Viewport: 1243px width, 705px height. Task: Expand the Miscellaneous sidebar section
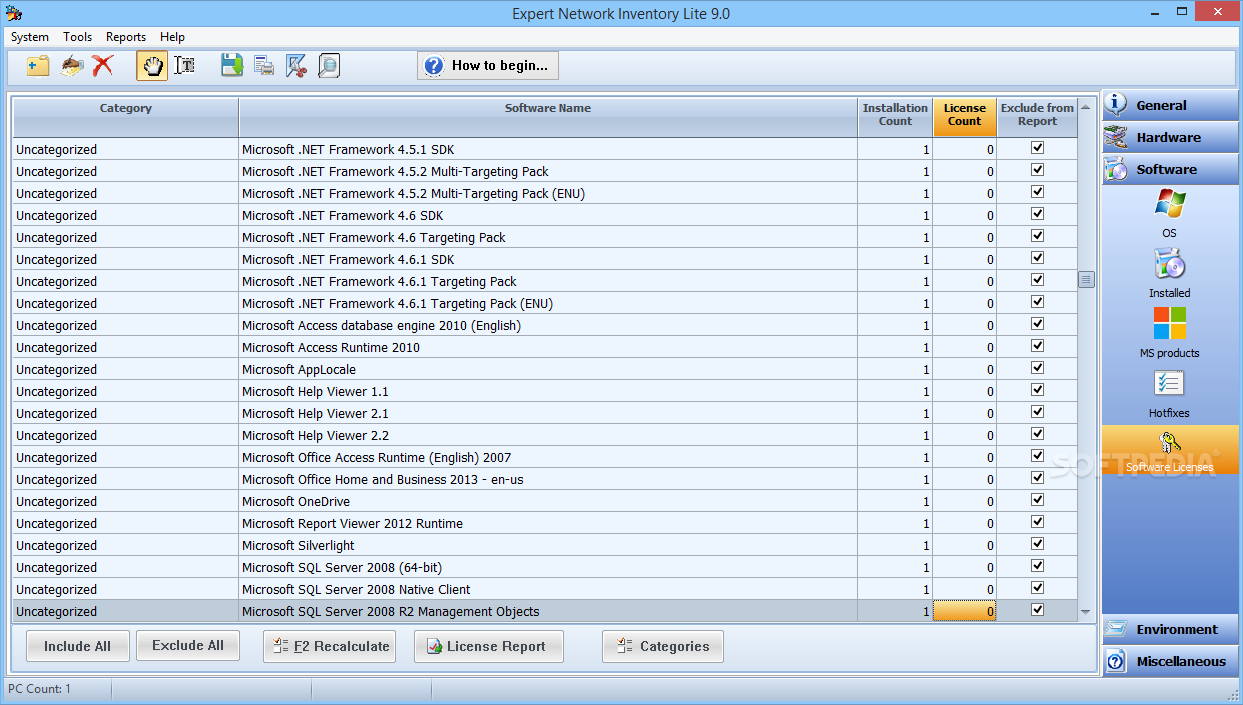tap(1170, 661)
